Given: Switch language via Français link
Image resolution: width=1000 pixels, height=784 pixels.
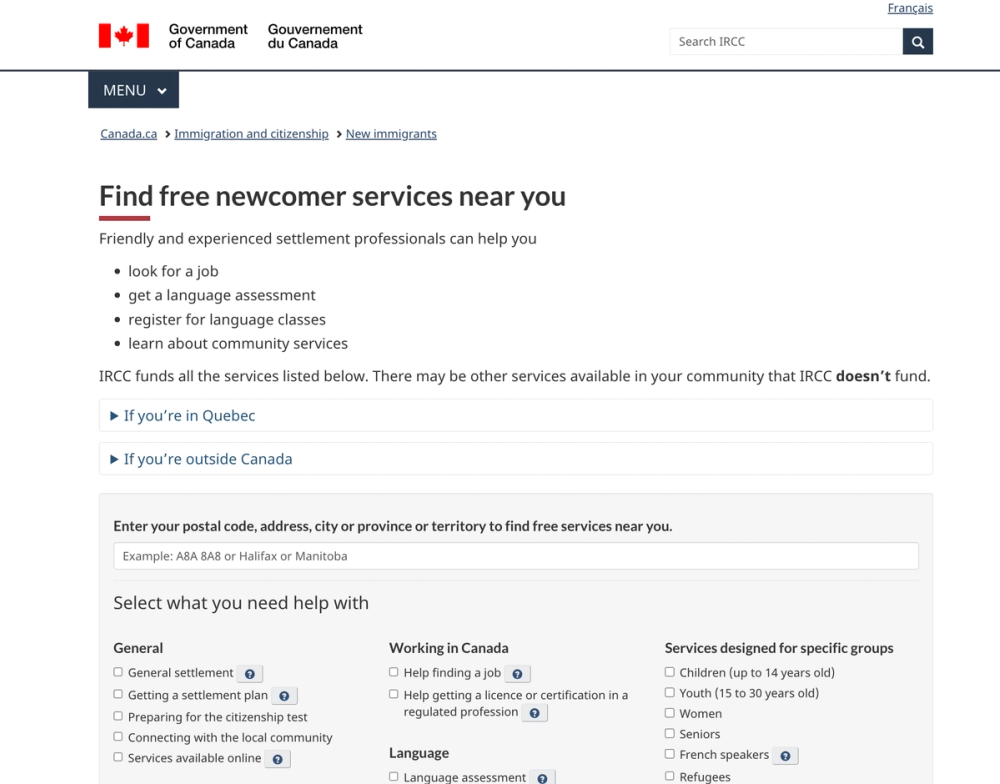Looking at the screenshot, I should click(x=910, y=8).
